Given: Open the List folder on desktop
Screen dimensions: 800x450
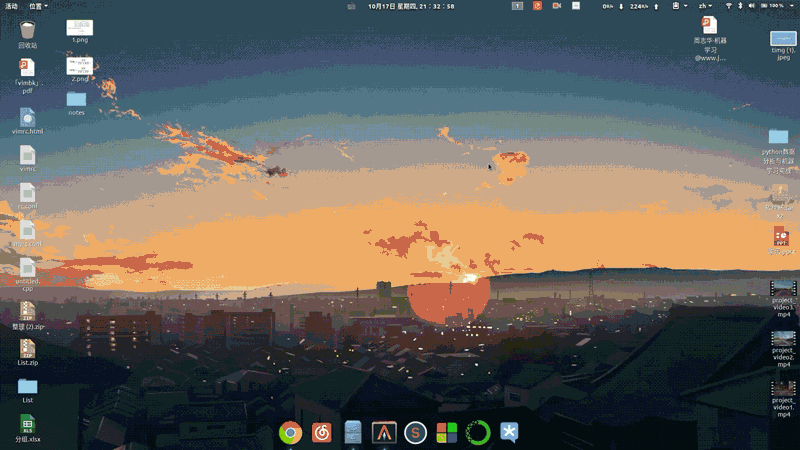Looking at the screenshot, I should (x=28, y=386).
